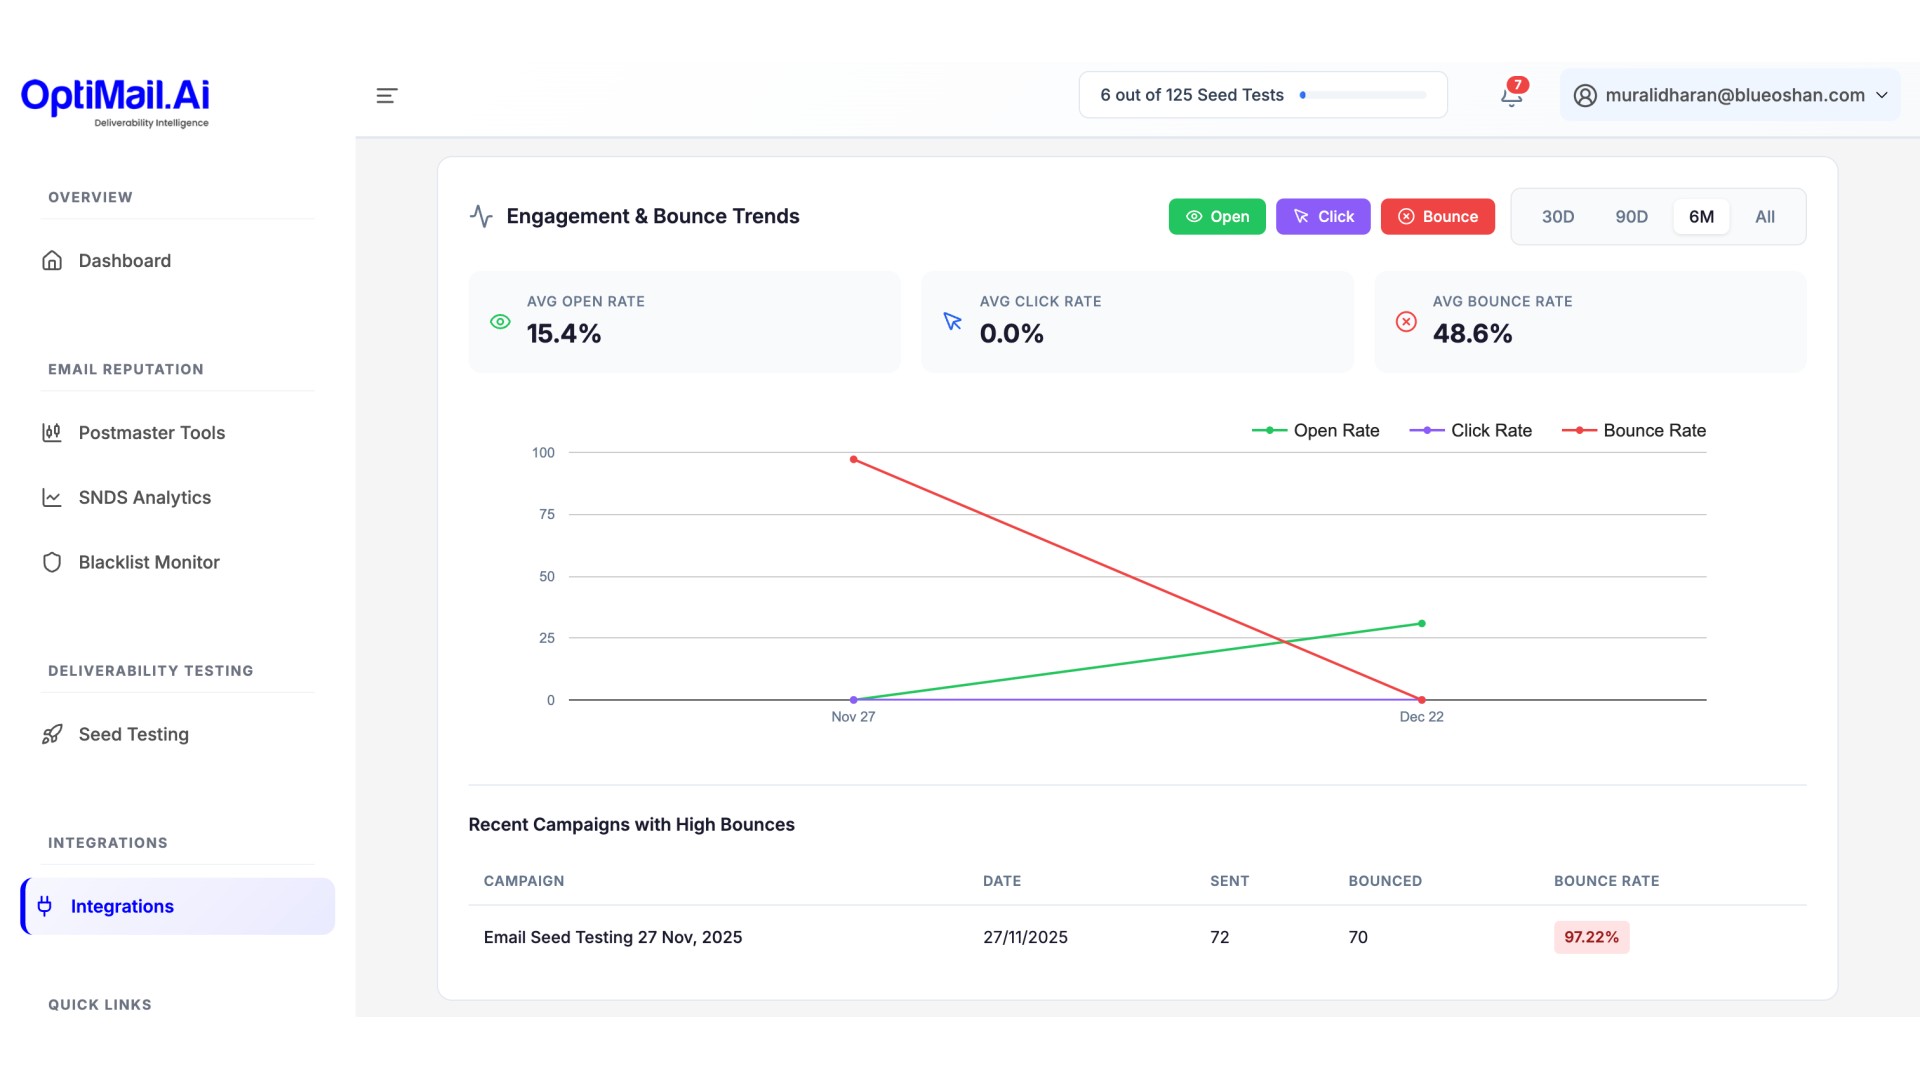Select the 90D time range
Viewport: 1920px width, 1080px height.
(1631, 217)
